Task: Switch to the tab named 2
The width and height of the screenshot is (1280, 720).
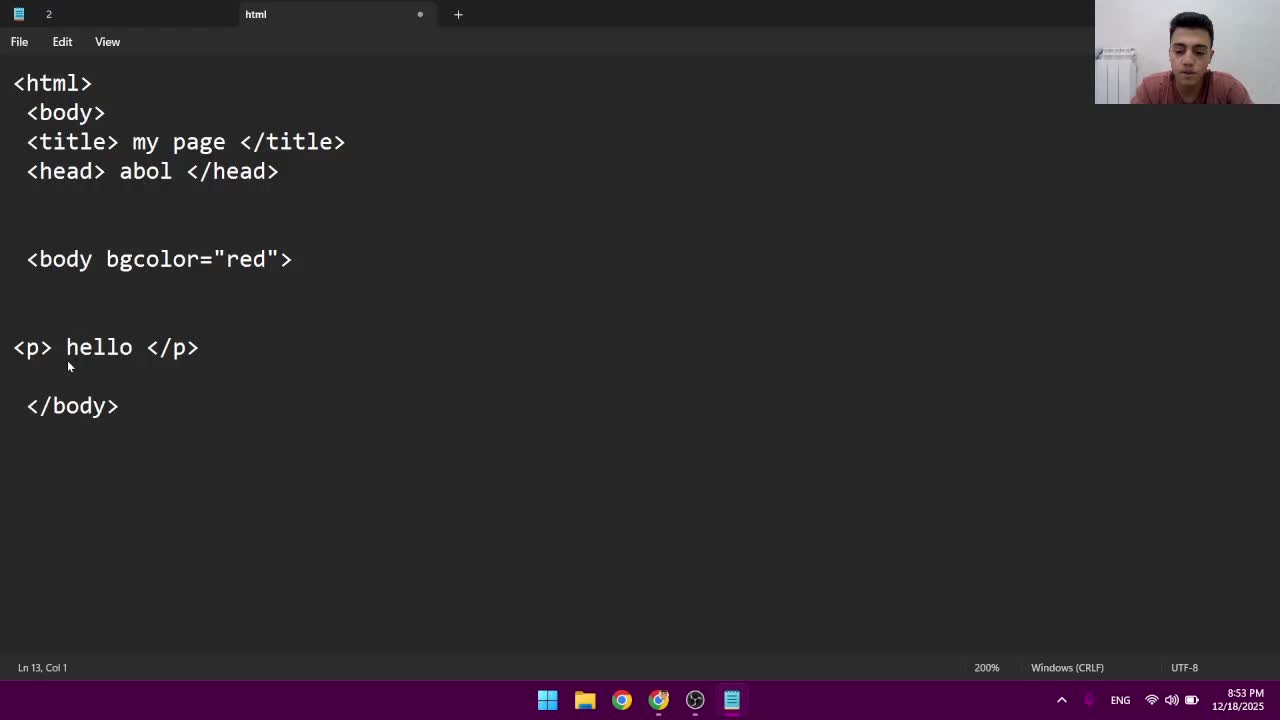Action: pyautogui.click(x=48, y=14)
